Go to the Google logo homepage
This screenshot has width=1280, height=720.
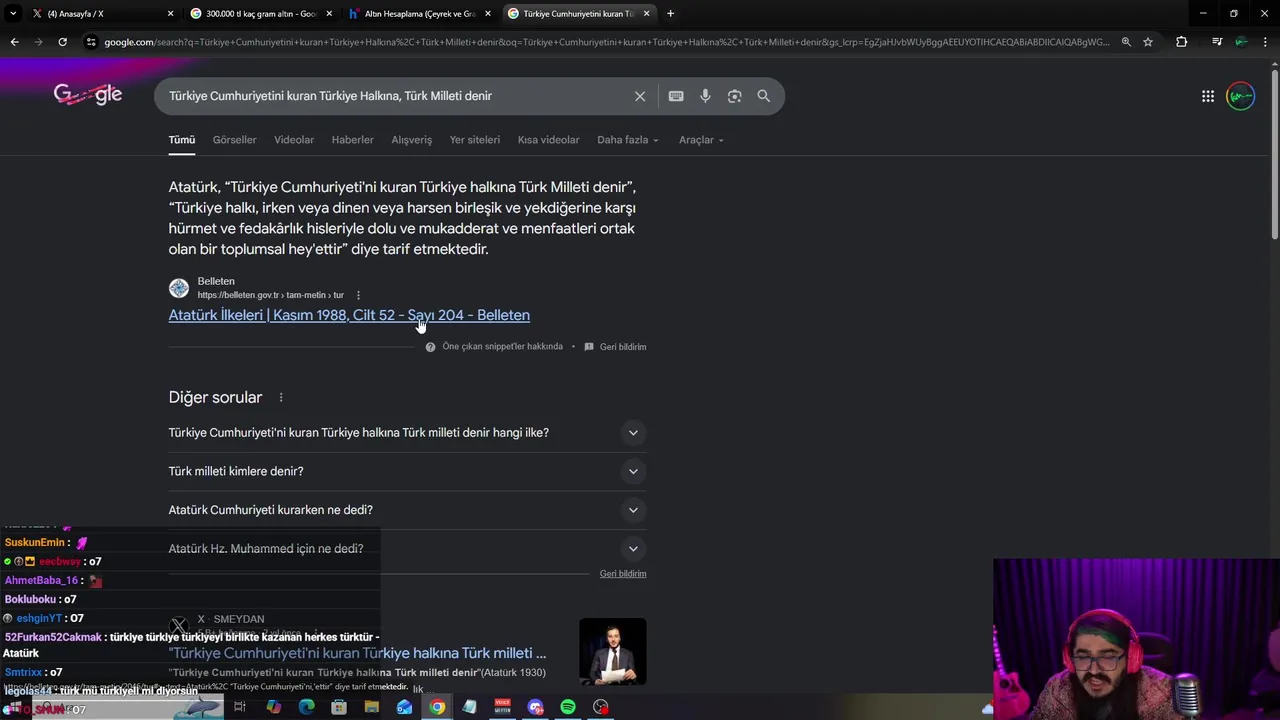[x=88, y=94]
